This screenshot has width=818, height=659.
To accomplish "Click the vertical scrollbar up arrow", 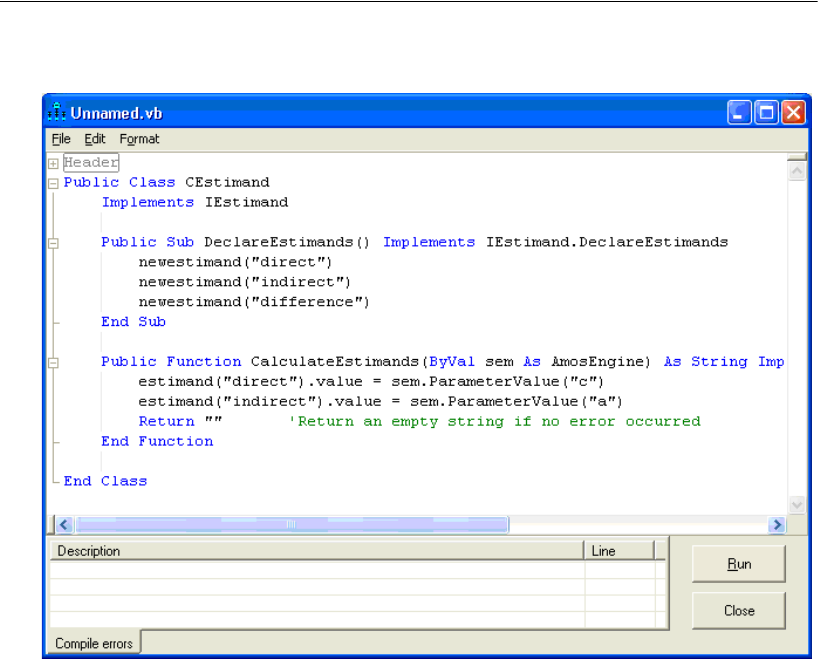I will coord(797,171).
